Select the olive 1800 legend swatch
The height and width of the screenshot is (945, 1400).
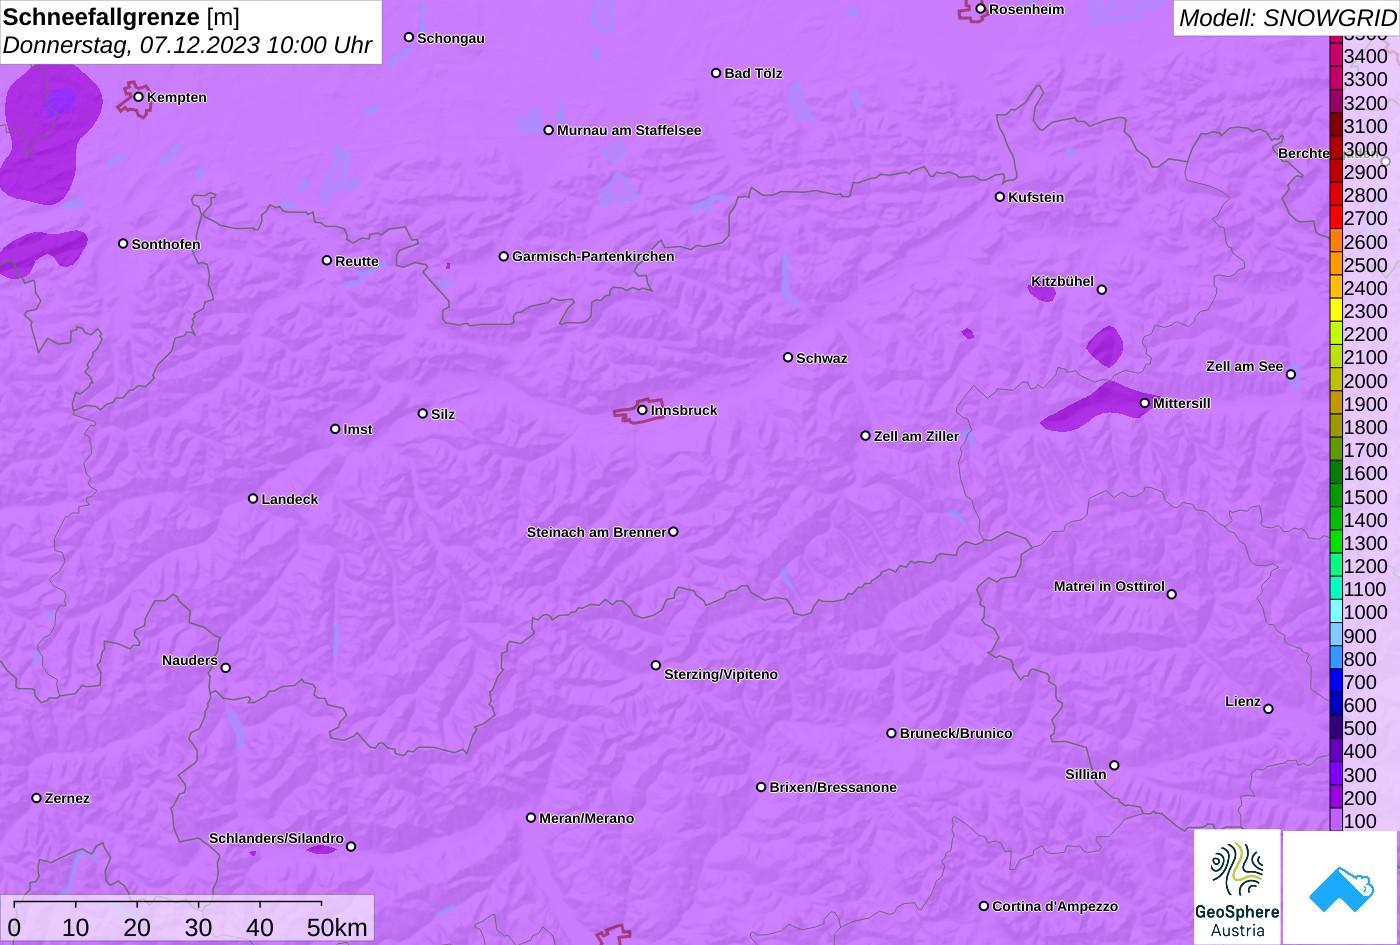point(1336,427)
